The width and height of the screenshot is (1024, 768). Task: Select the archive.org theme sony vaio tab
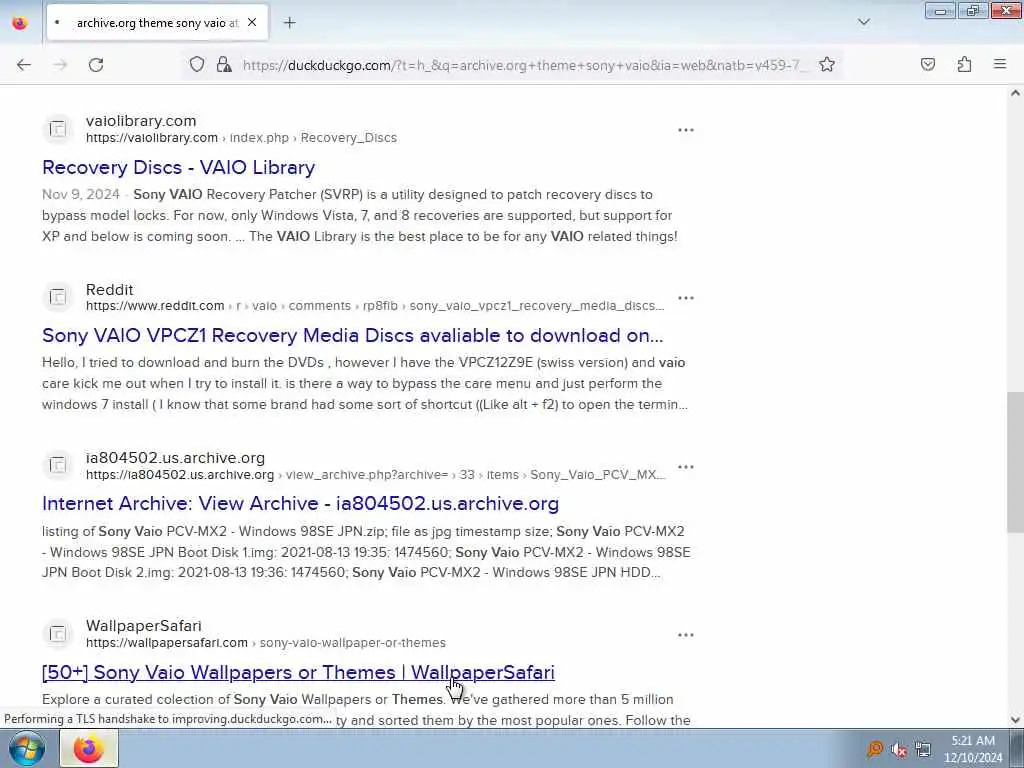pyautogui.click(x=157, y=23)
